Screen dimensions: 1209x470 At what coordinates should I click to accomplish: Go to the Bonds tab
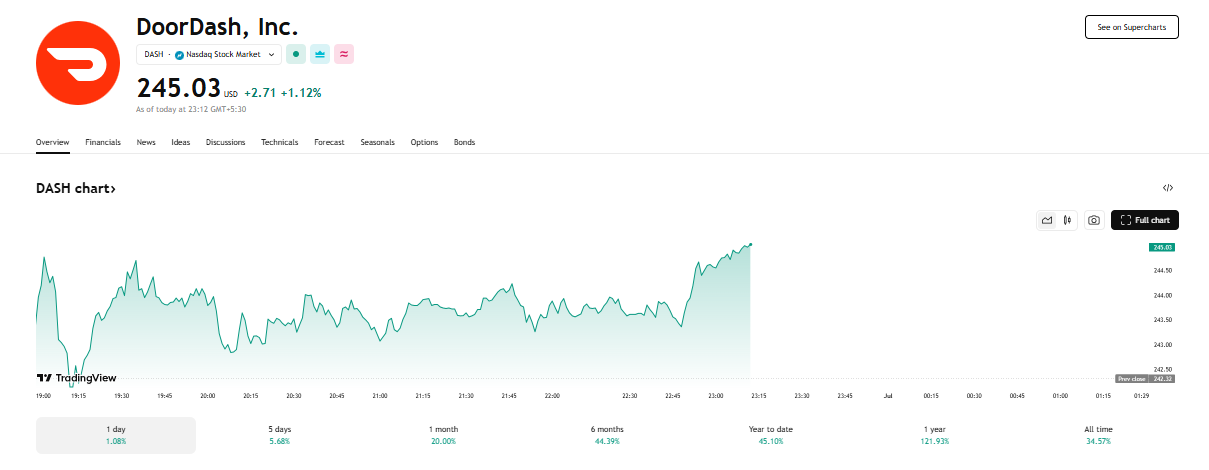click(x=465, y=142)
